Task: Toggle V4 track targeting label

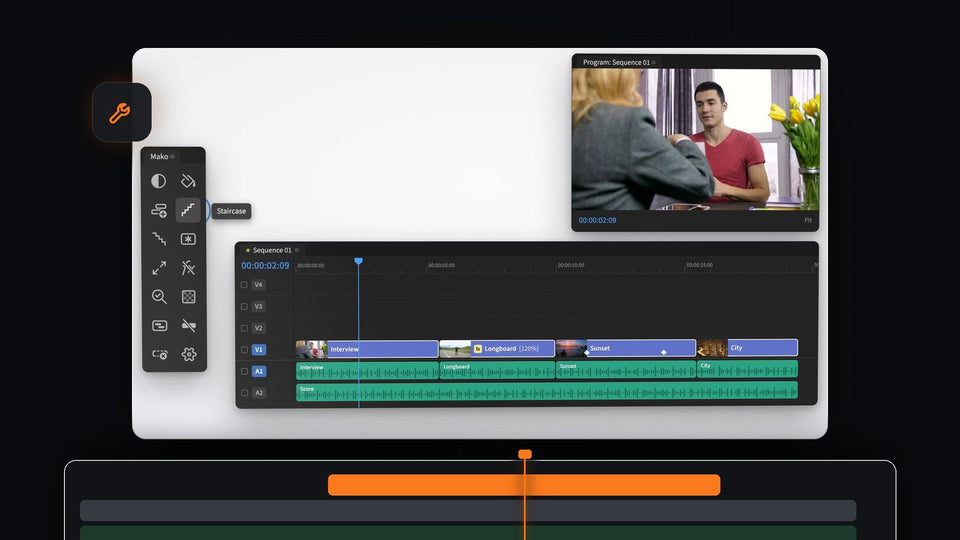Action: tap(258, 285)
